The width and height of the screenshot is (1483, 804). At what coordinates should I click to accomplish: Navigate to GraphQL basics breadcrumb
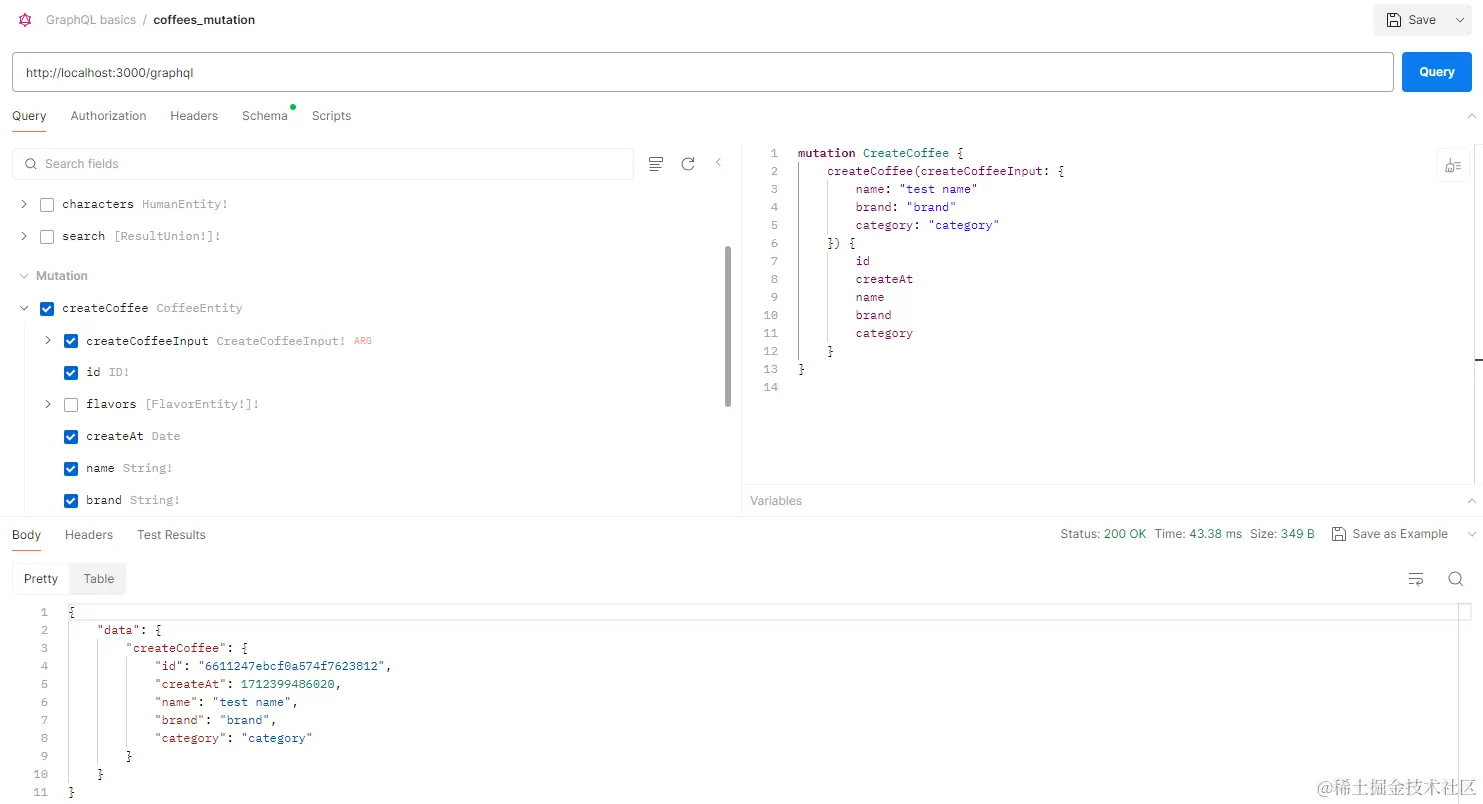91,20
